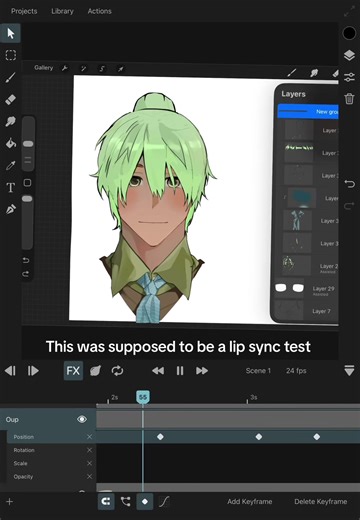This screenshot has width=360, height=520.
Task: Toggle the magnet snapping button
Action: [106, 502]
